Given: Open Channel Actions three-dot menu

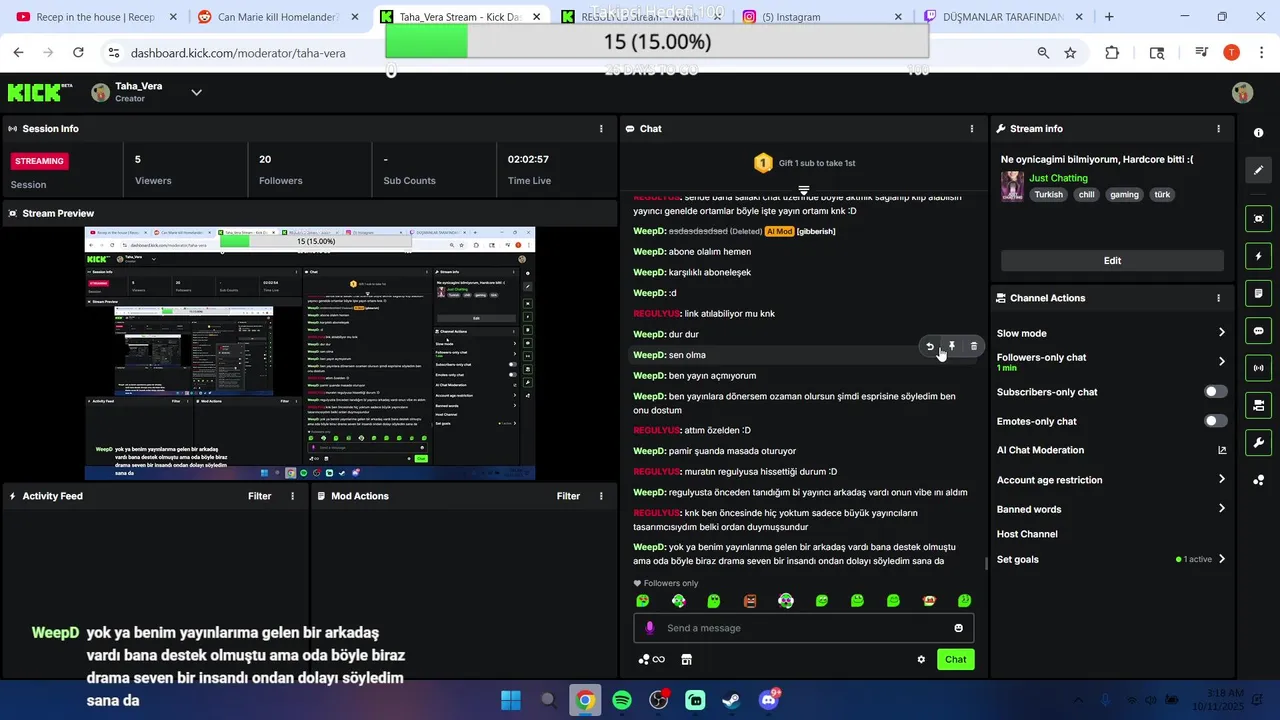Looking at the screenshot, I should pyautogui.click(x=1218, y=298).
